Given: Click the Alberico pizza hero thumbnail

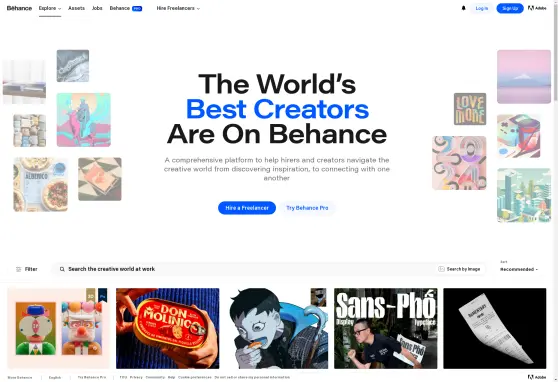Looking at the screenshot, I should click(x=41, y=184).
